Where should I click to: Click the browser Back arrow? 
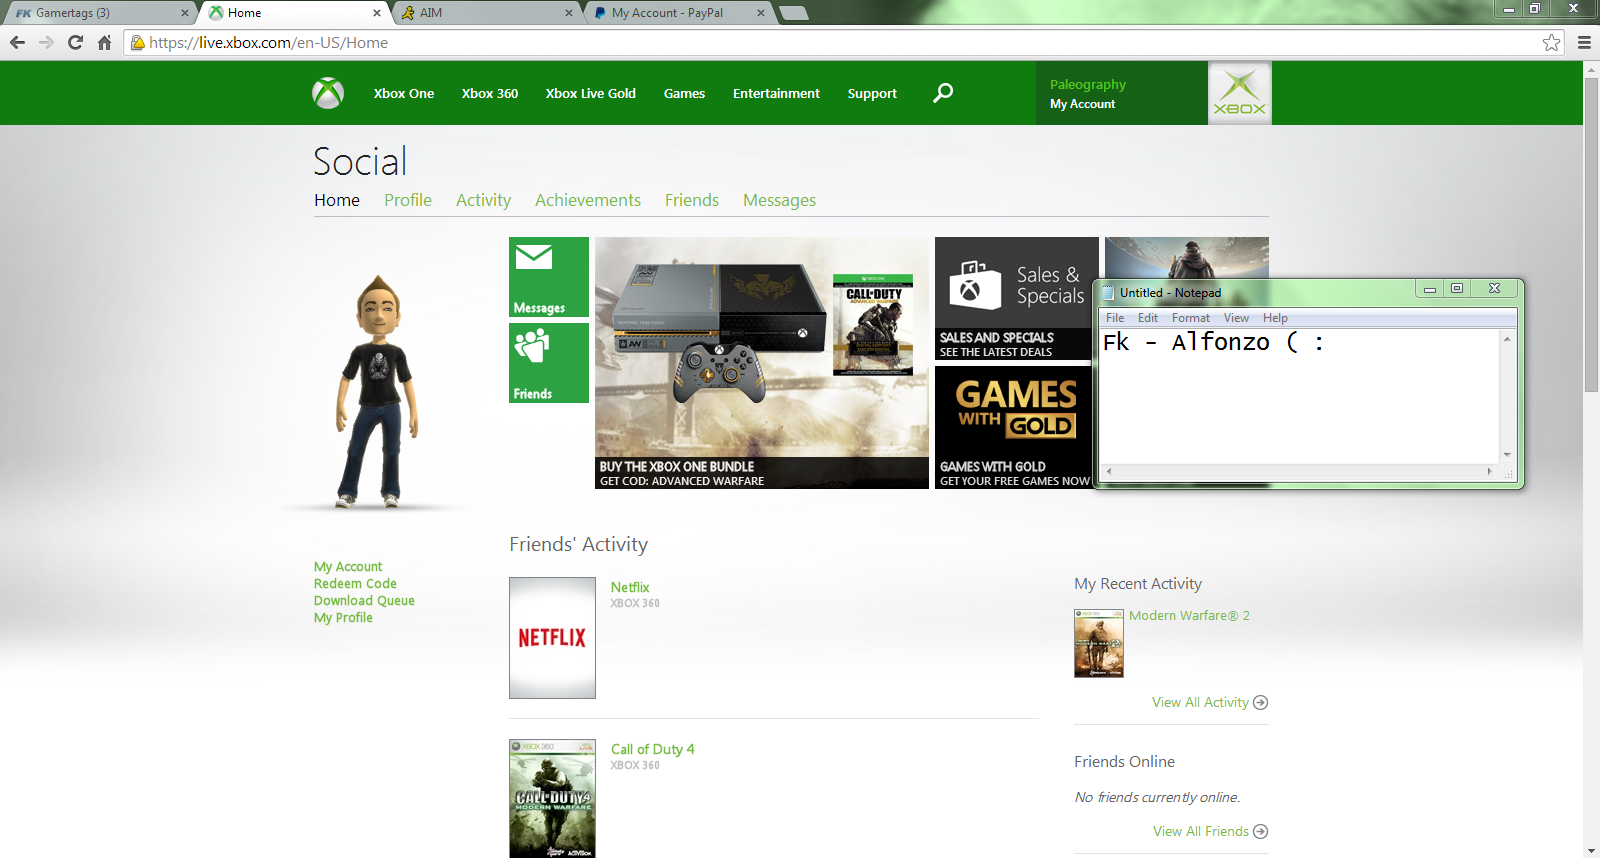[17, 42]
